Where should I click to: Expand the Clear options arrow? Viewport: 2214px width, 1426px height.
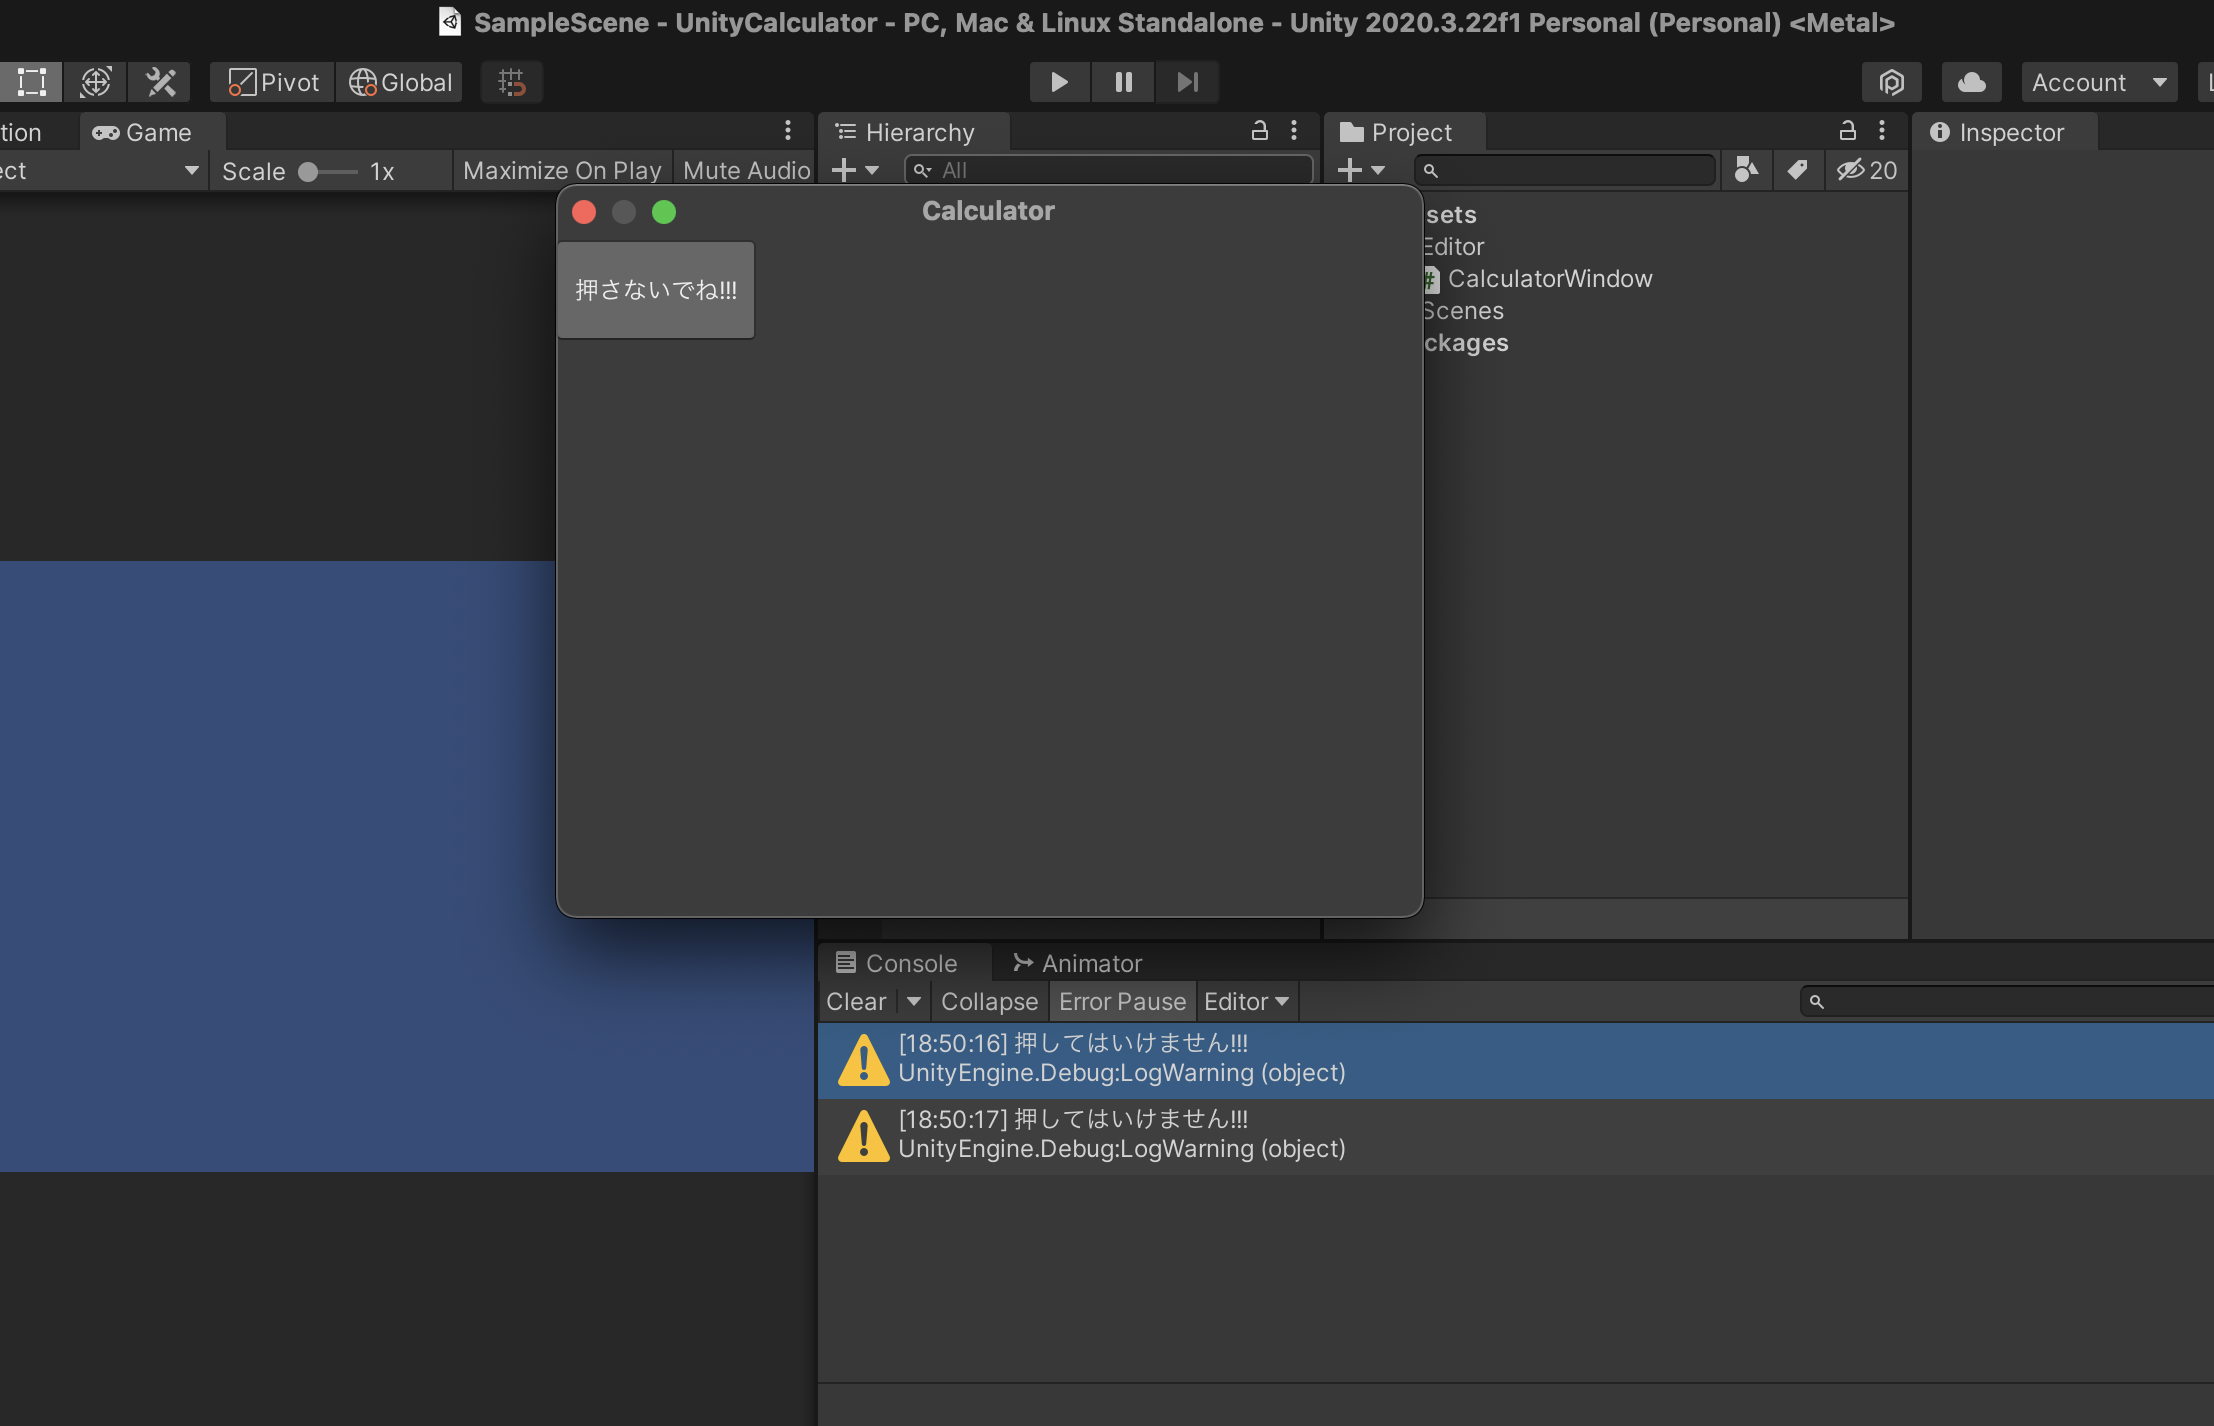[913, 1001]
